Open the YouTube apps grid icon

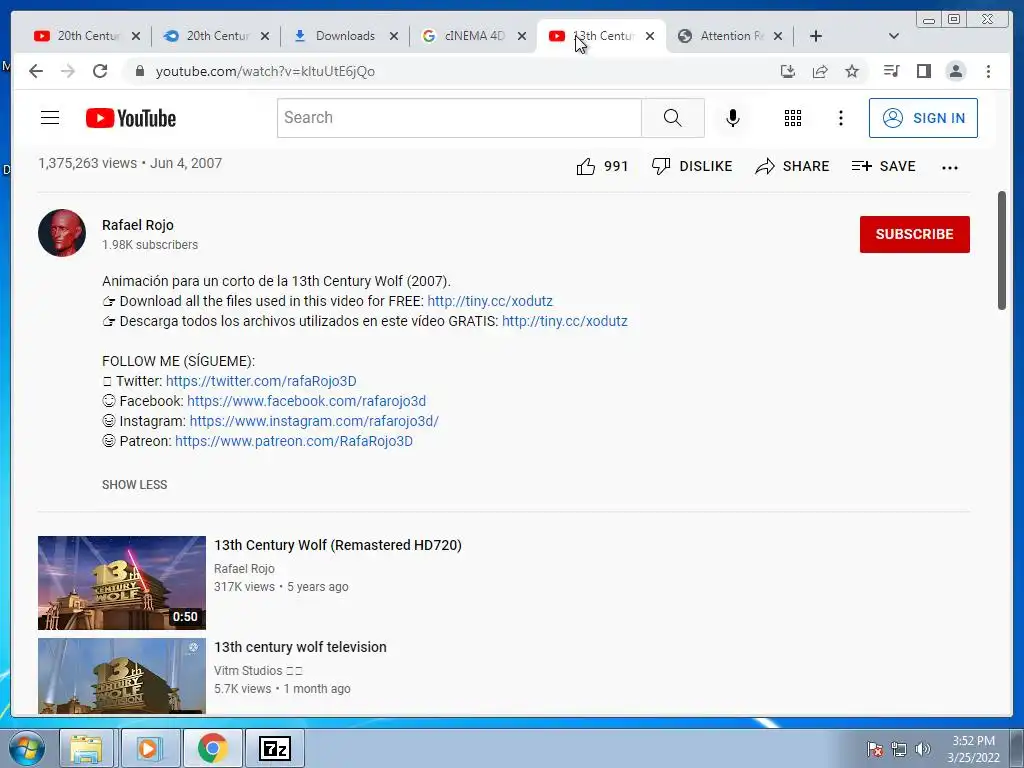click(793, 118)
